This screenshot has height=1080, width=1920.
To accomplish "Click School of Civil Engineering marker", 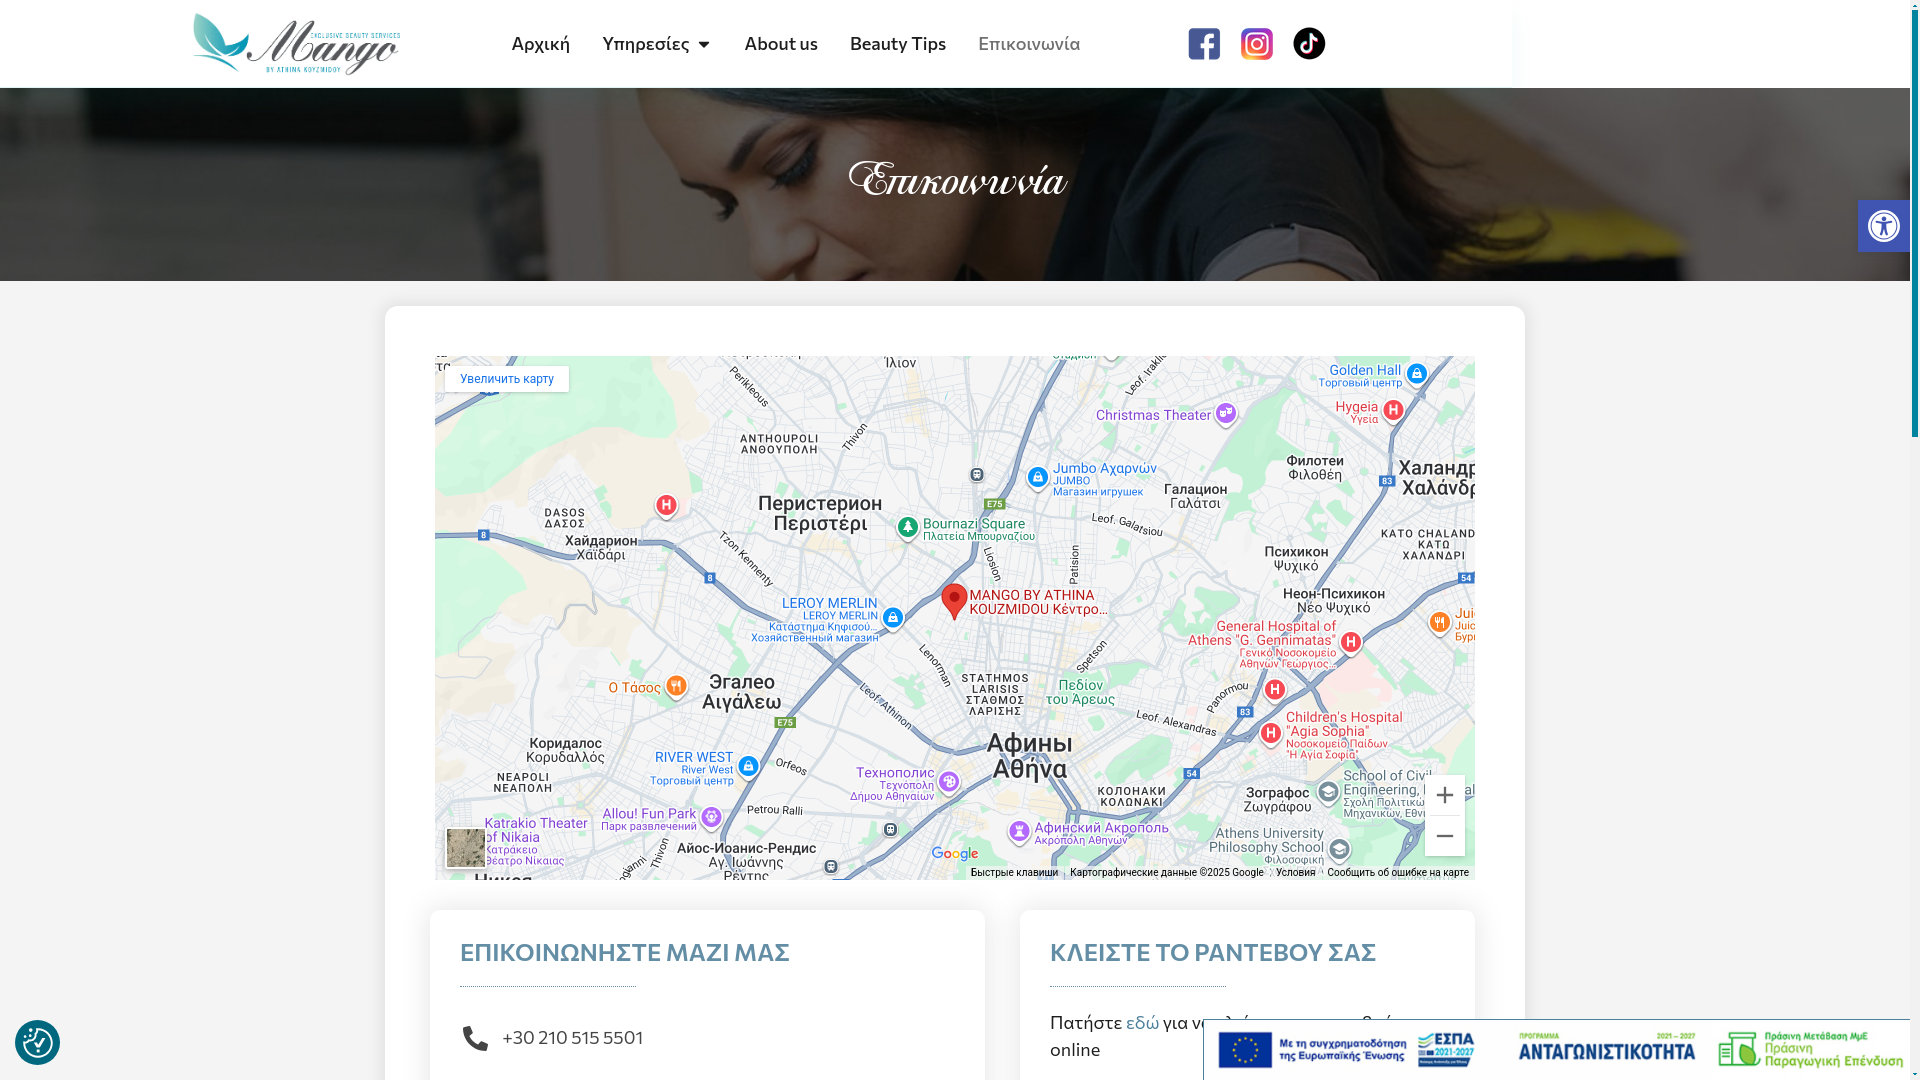I will 1328,793.
